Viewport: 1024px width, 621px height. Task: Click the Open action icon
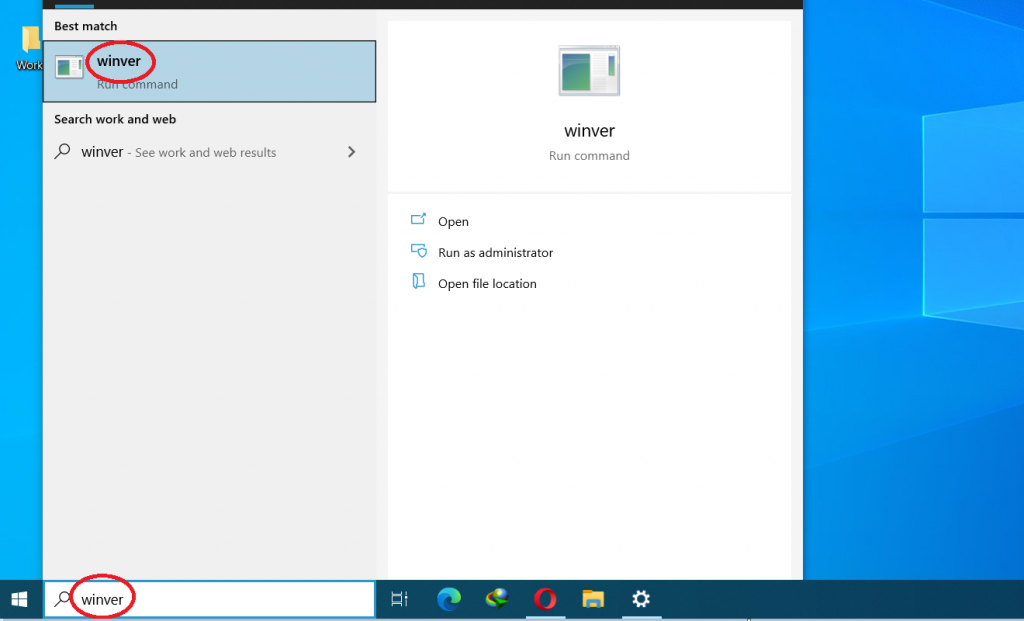coord(418,219)
